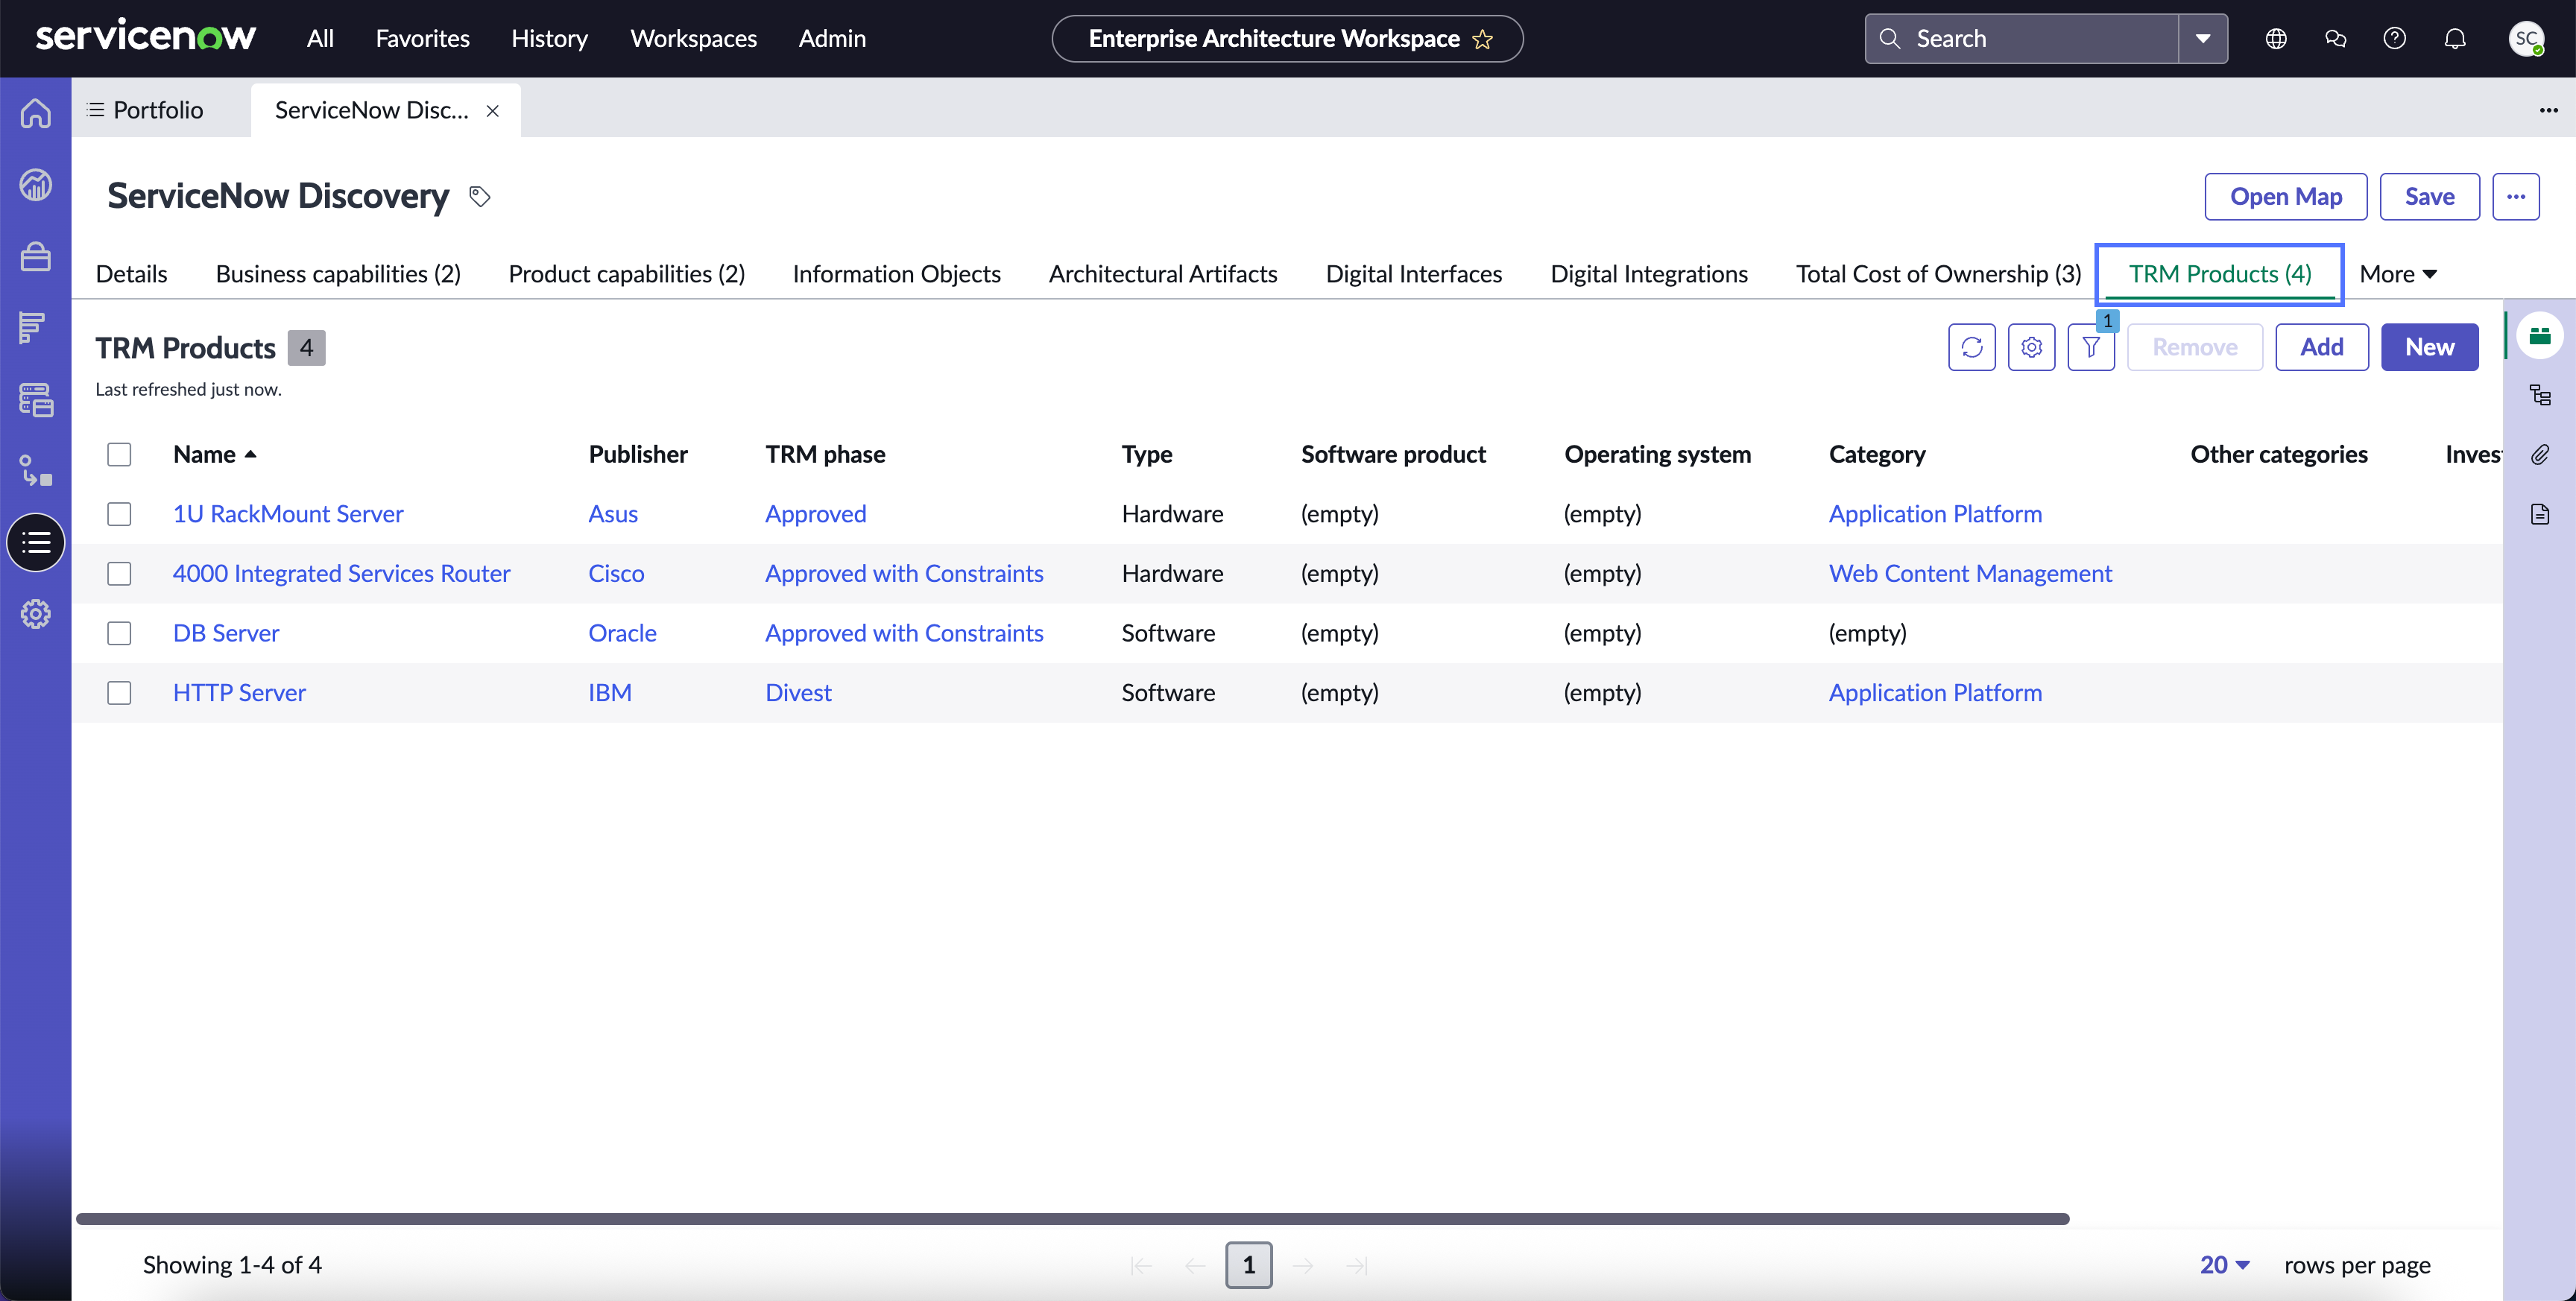Image resolution: width=2576 pixels, height=1301 pixels.
Task: Open the notifications bell
Action: [2455, 39]
